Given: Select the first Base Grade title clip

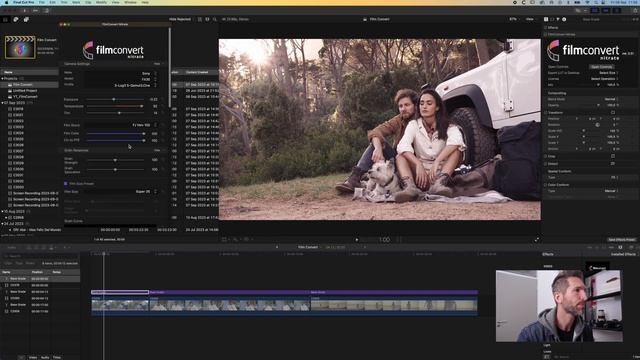Looking at the screenshot, I should [x=120, y=292].
